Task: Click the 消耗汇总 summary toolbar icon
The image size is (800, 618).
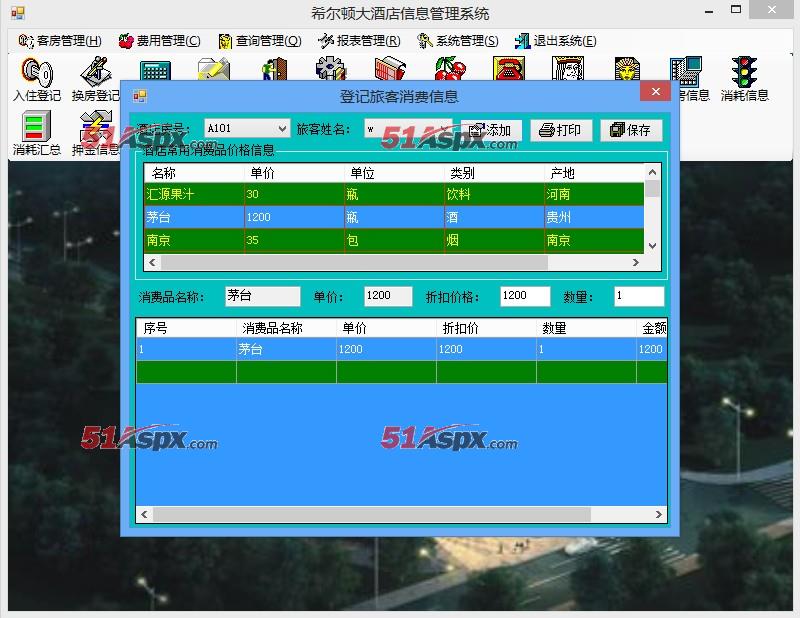Action: coord(37,133)
